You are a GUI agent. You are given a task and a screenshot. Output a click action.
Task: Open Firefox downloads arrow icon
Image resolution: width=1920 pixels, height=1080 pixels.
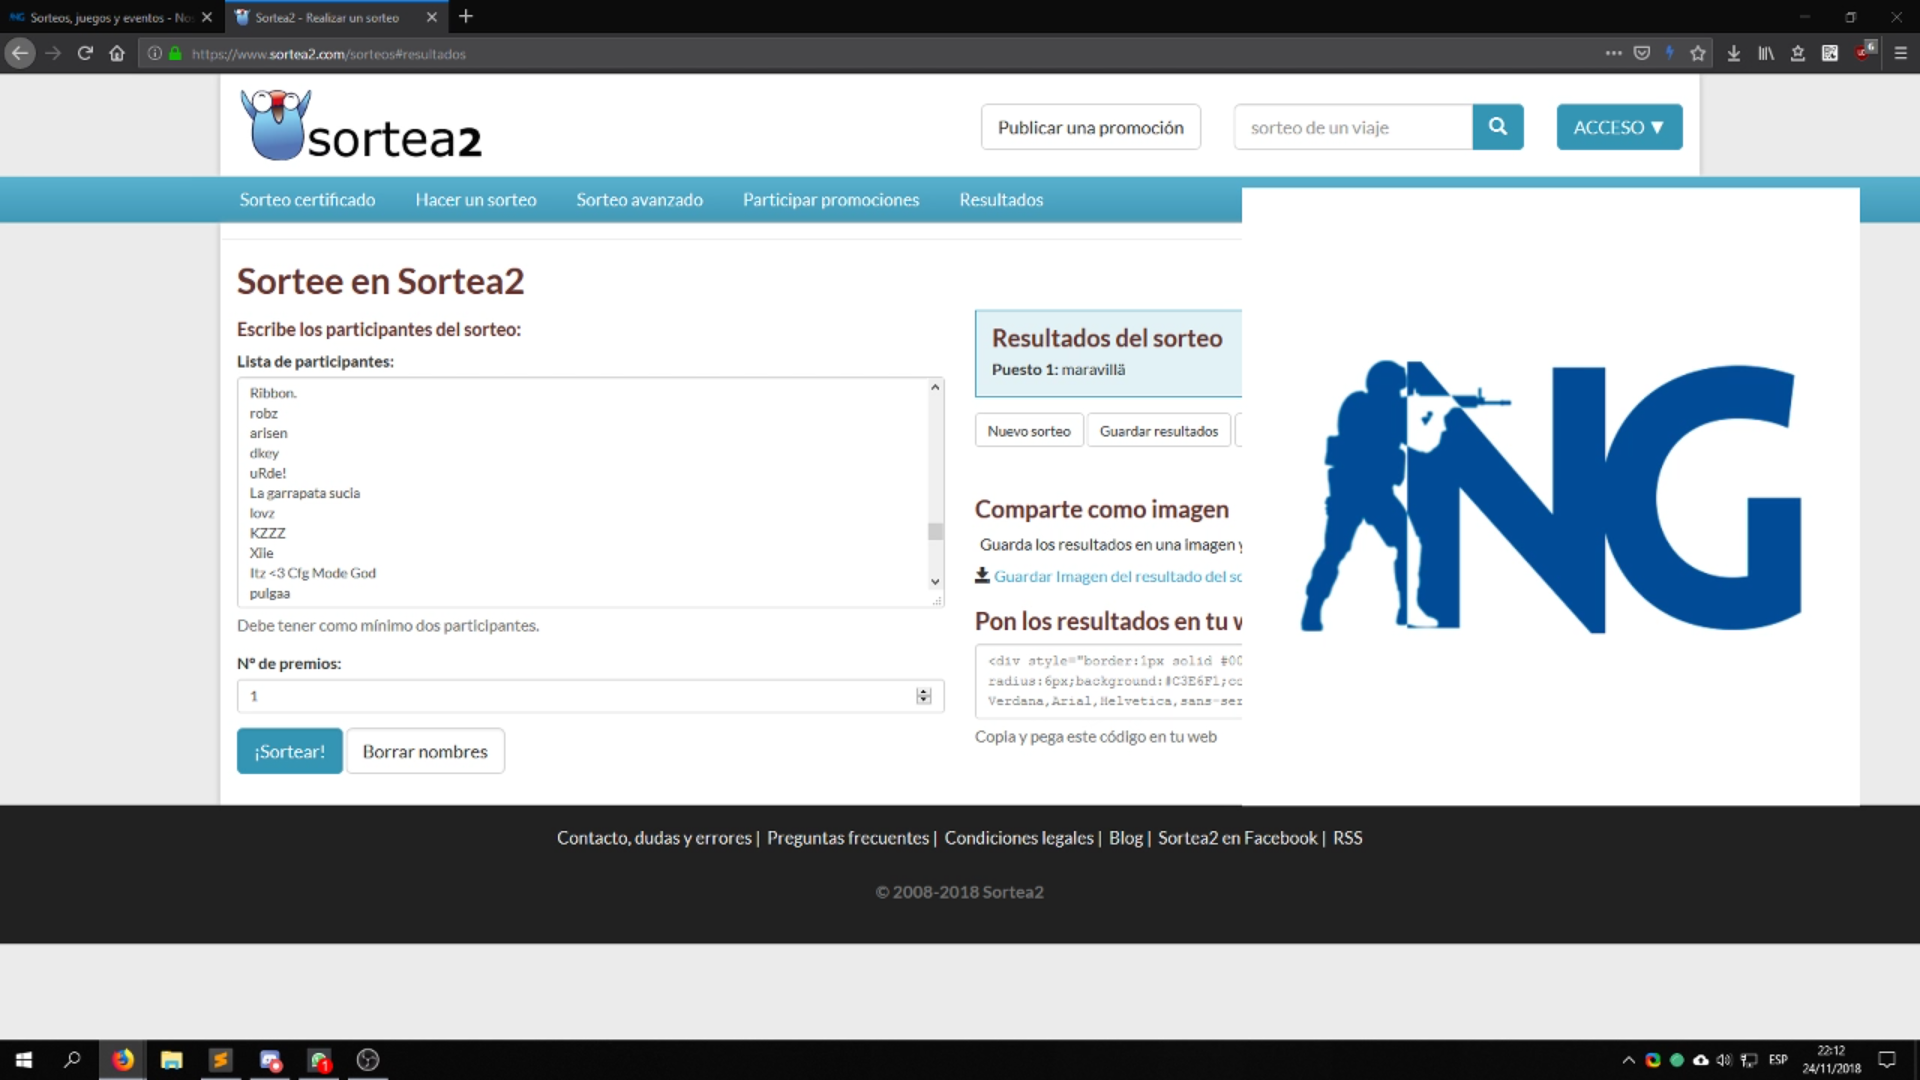point(1733,54)
